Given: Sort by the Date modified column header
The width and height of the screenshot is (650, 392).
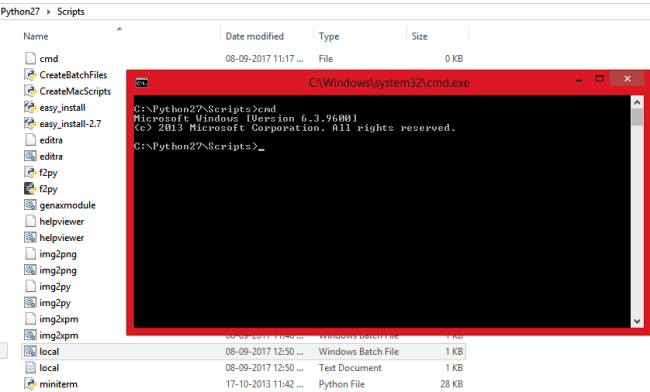Looking at the screenshot, I should tap(255, 36).
